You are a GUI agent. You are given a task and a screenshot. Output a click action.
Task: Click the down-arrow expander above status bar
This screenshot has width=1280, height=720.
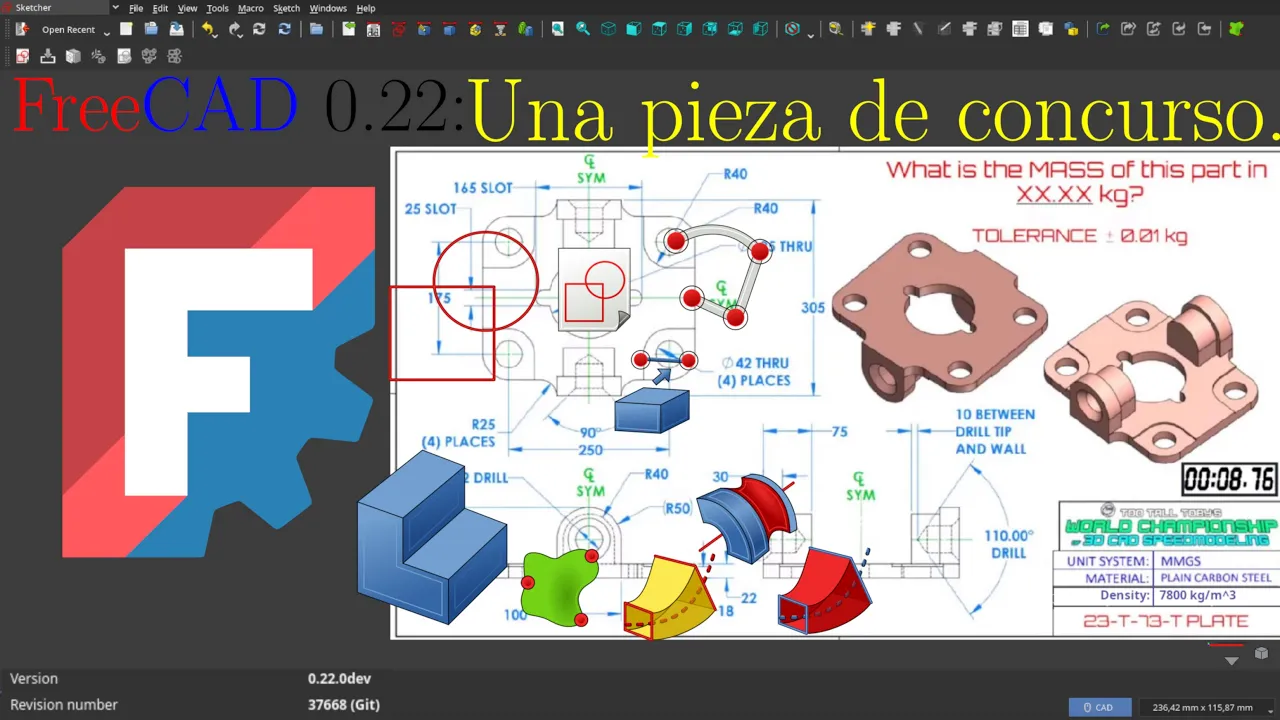(1232, 661)
